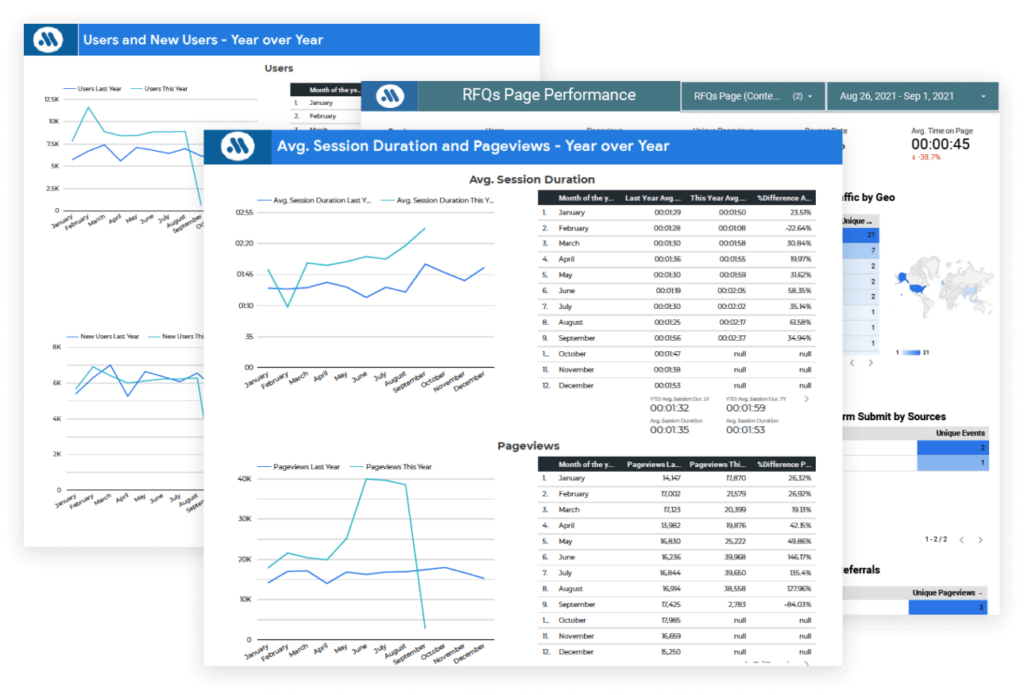Click next arrow beside YTD Avg. Session scorecards
This screenshot has height=695, width=1024.
pos(807,398)
